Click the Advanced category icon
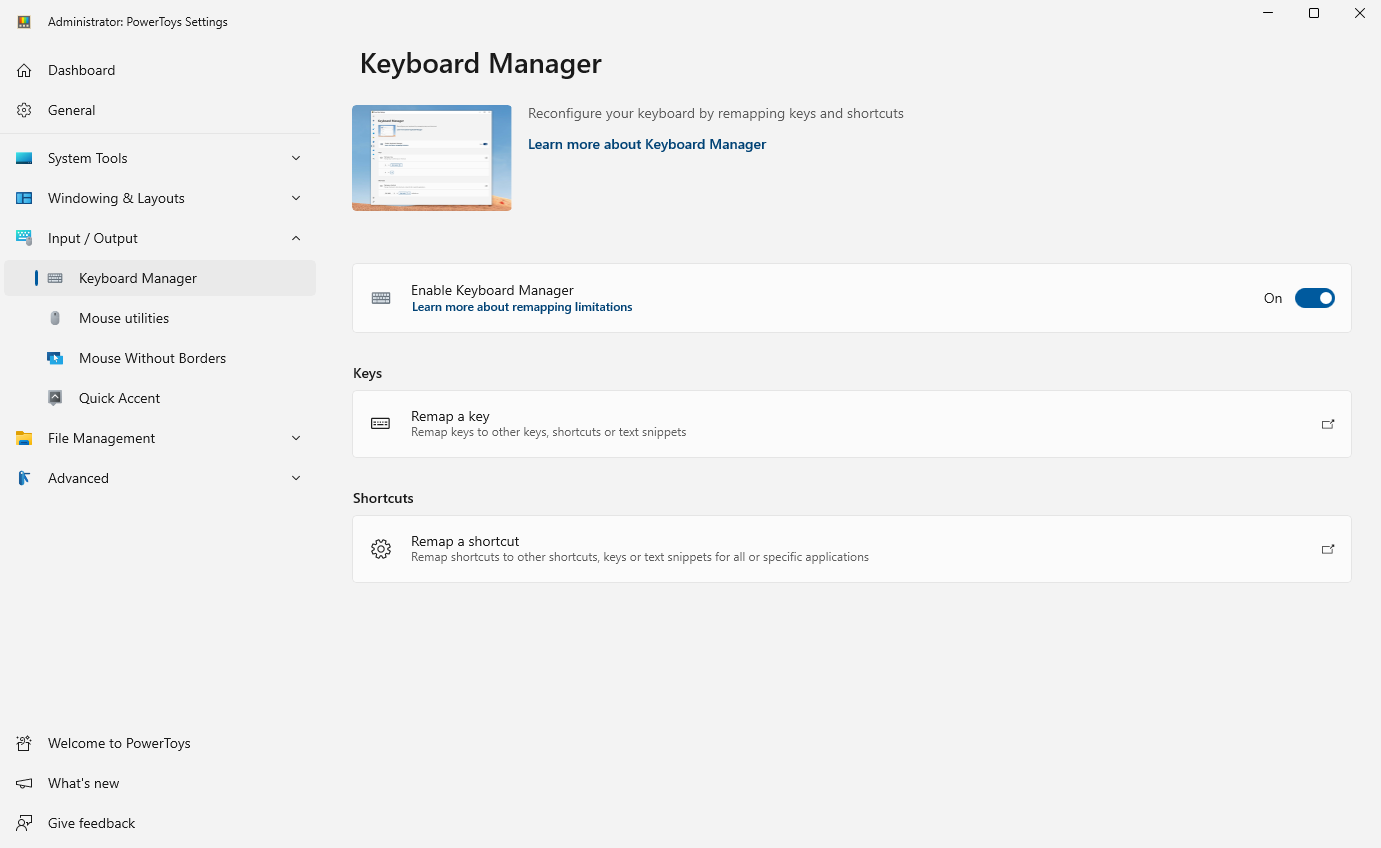Viewport: 1381px width, 848px height. click(24, 478)
